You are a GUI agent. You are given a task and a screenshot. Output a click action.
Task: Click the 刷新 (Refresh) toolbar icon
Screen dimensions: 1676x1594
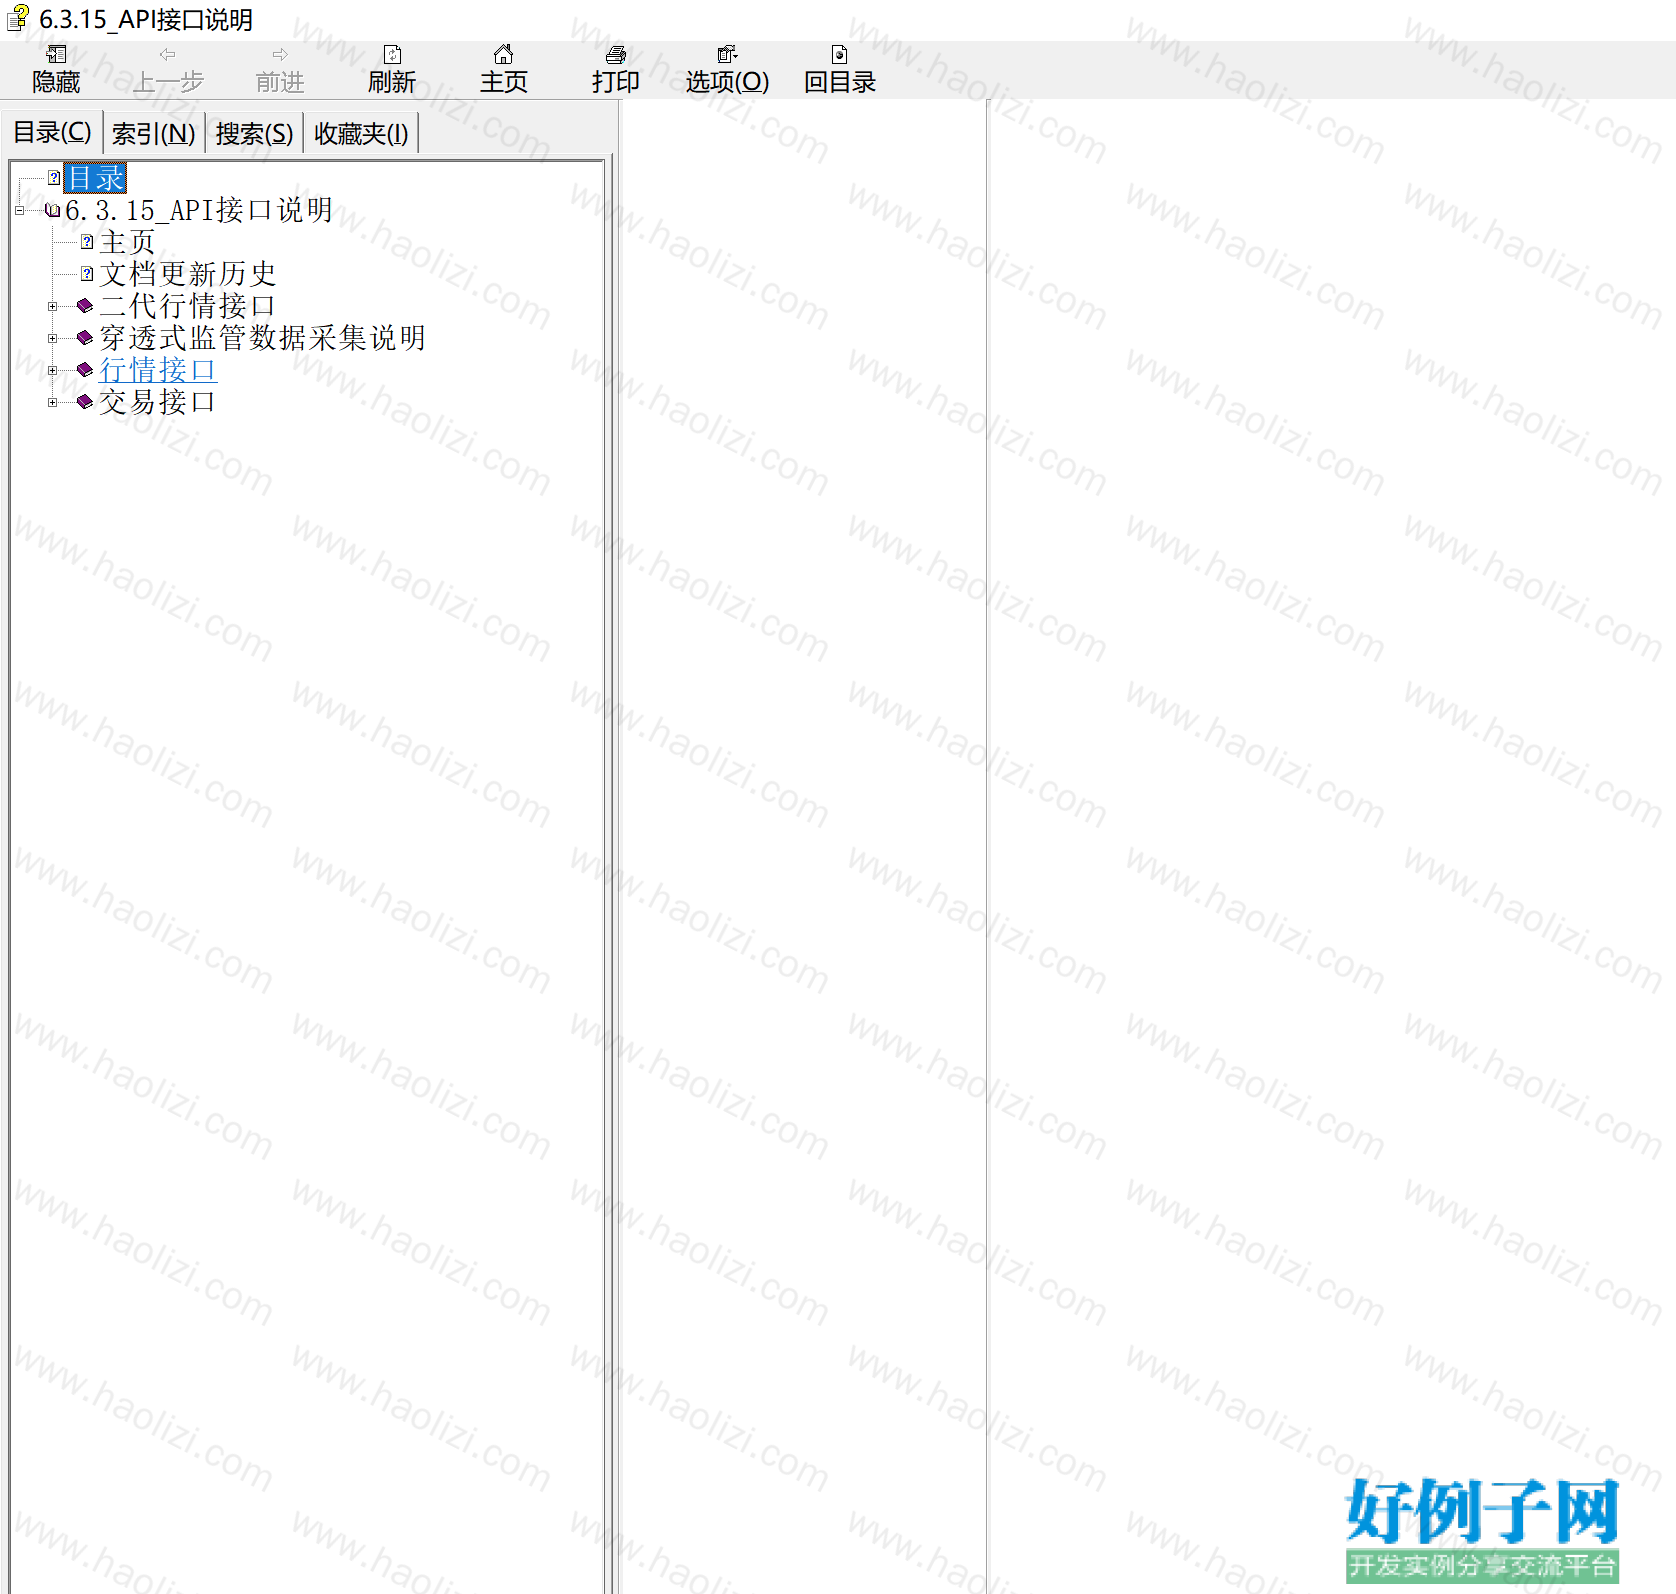tap(392, 55)
